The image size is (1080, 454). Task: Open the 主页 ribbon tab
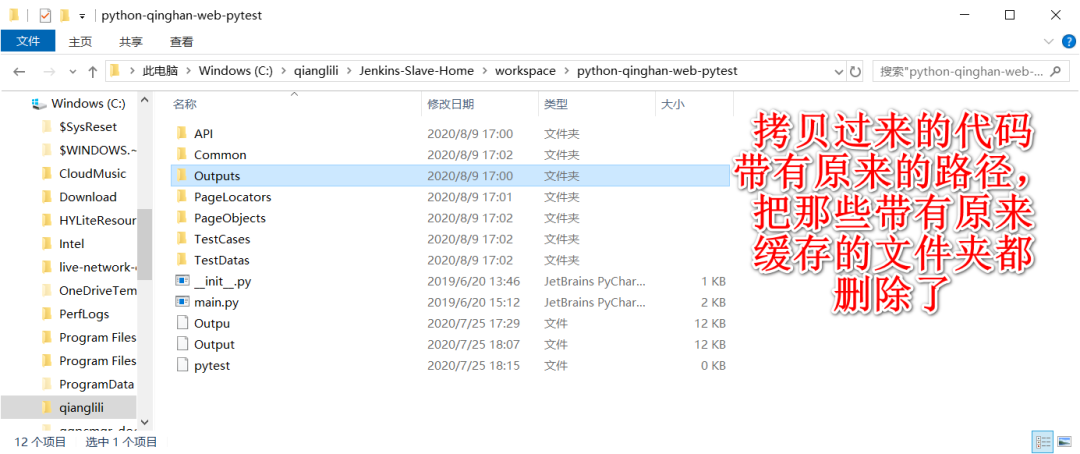[80, 41]
